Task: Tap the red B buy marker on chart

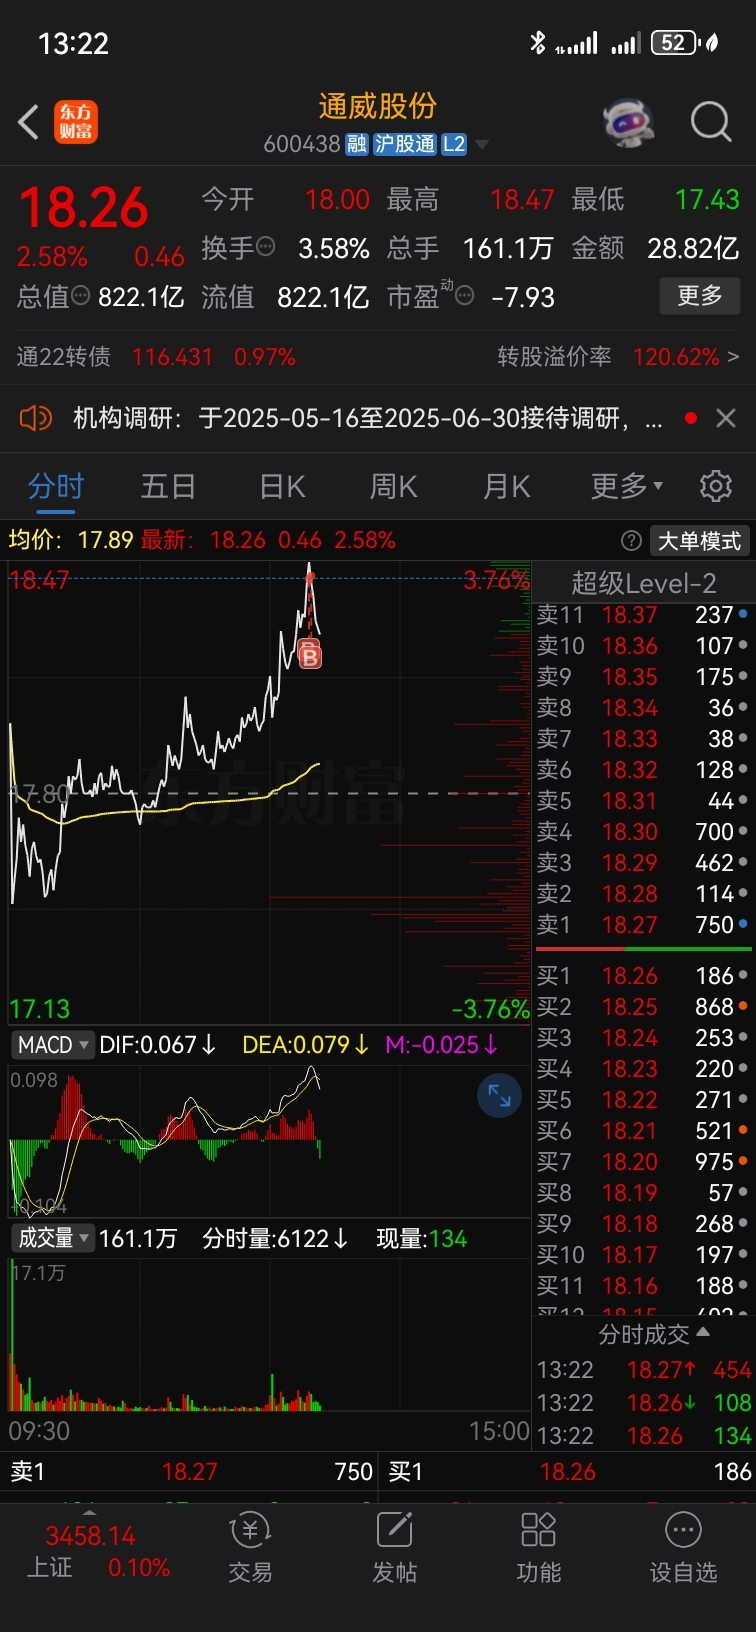Action: point(310,656)
